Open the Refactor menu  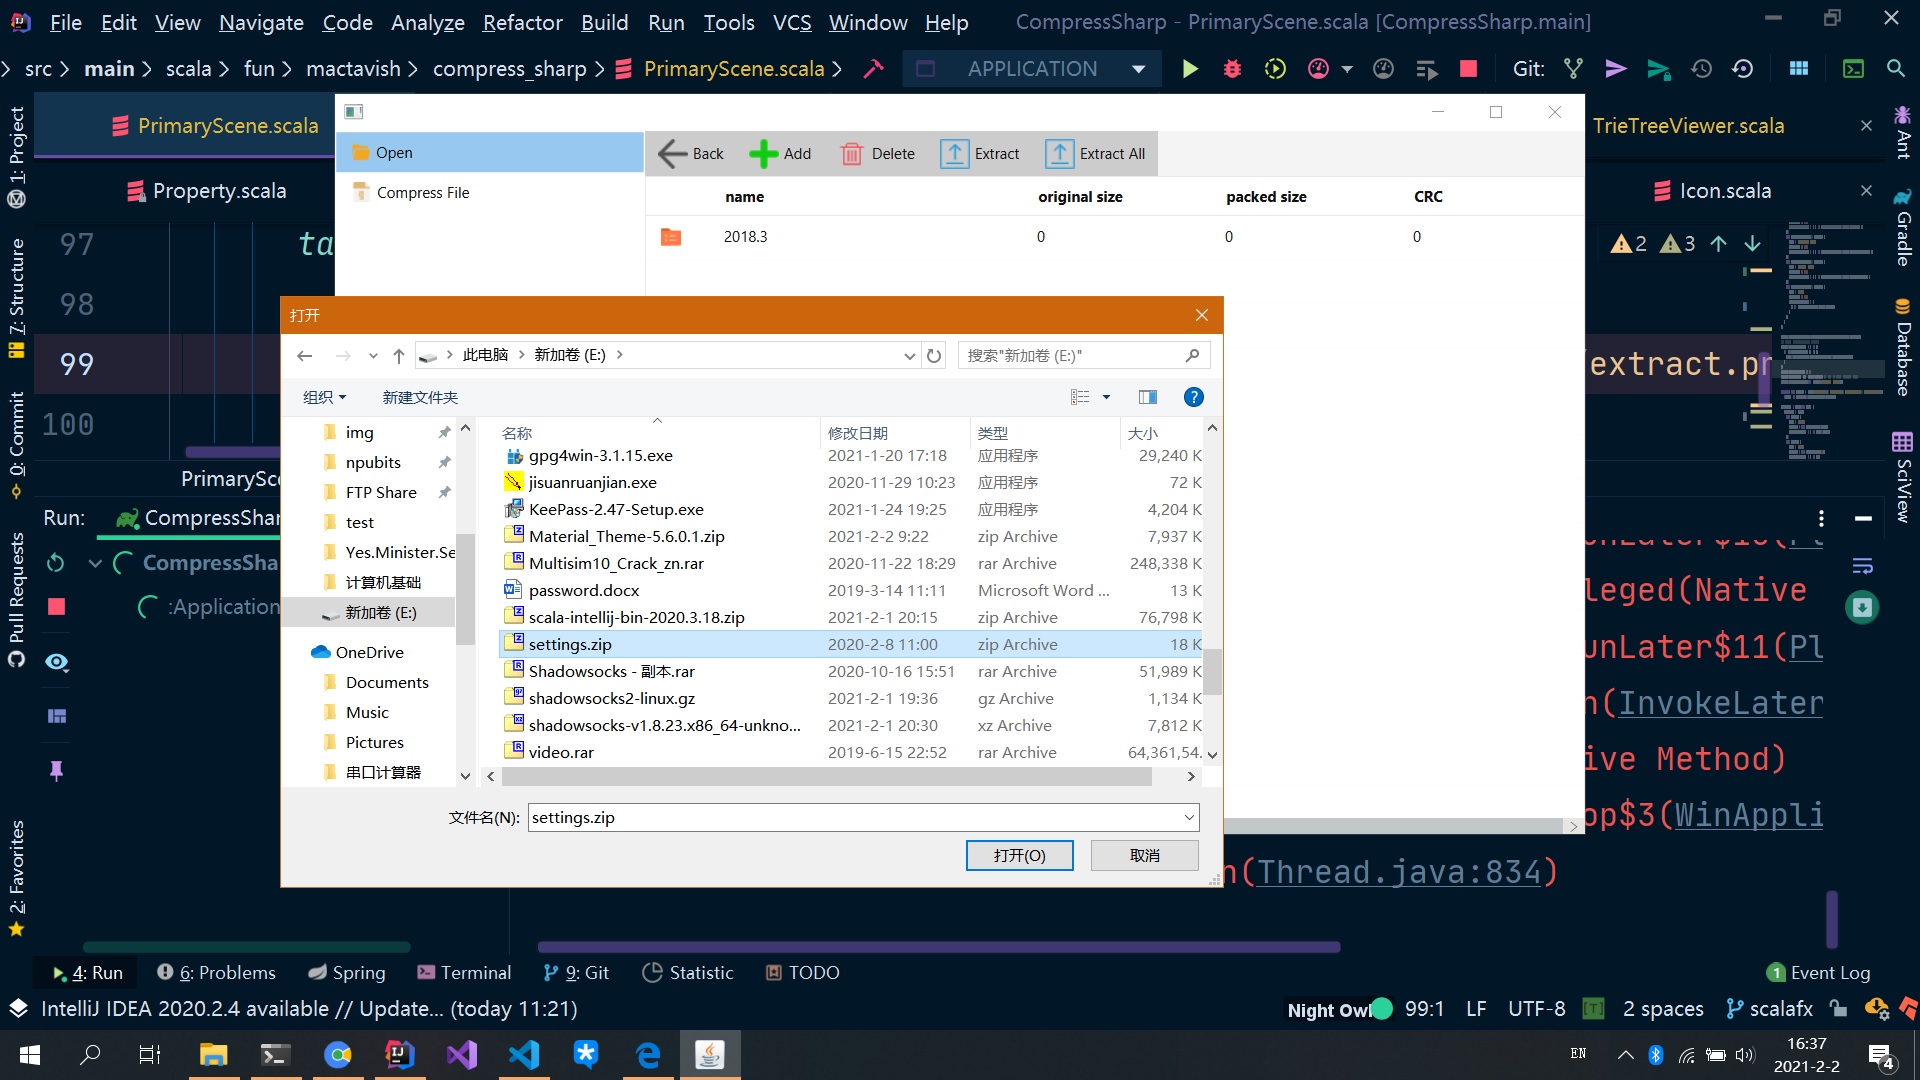coord(522,22)
